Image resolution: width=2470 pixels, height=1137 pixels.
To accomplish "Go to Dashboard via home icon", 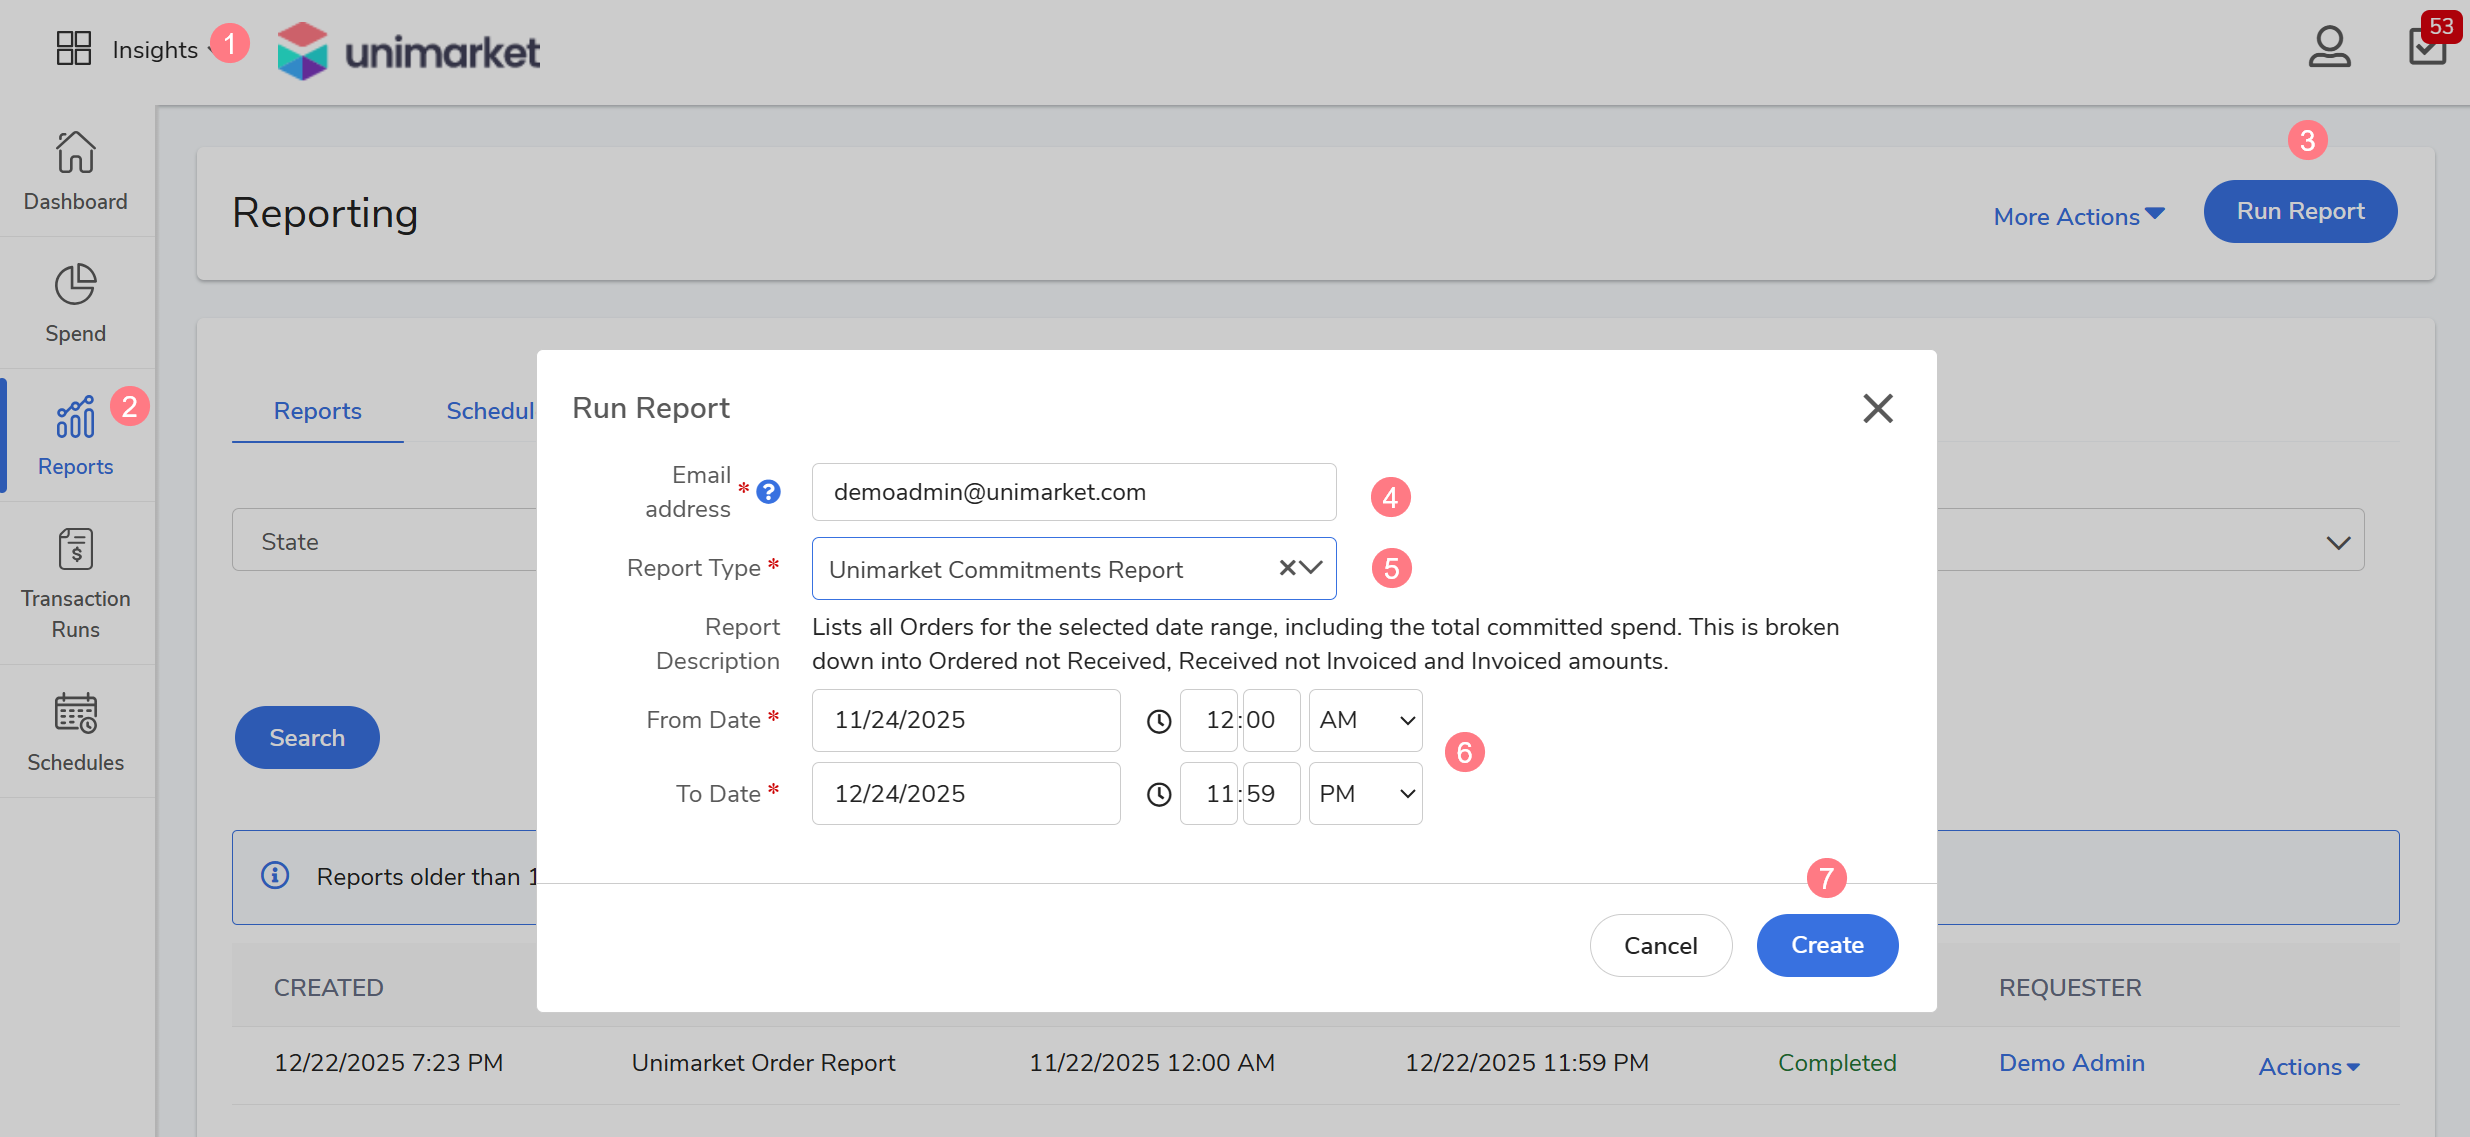I will coord(75,153).
